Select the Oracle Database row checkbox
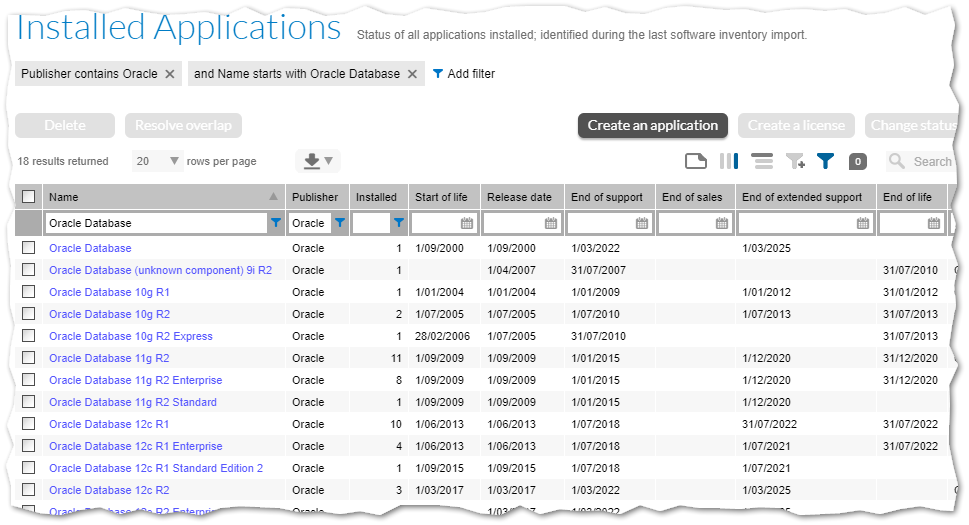Screen dimensions: 969x525 click(x=28, y=248)
